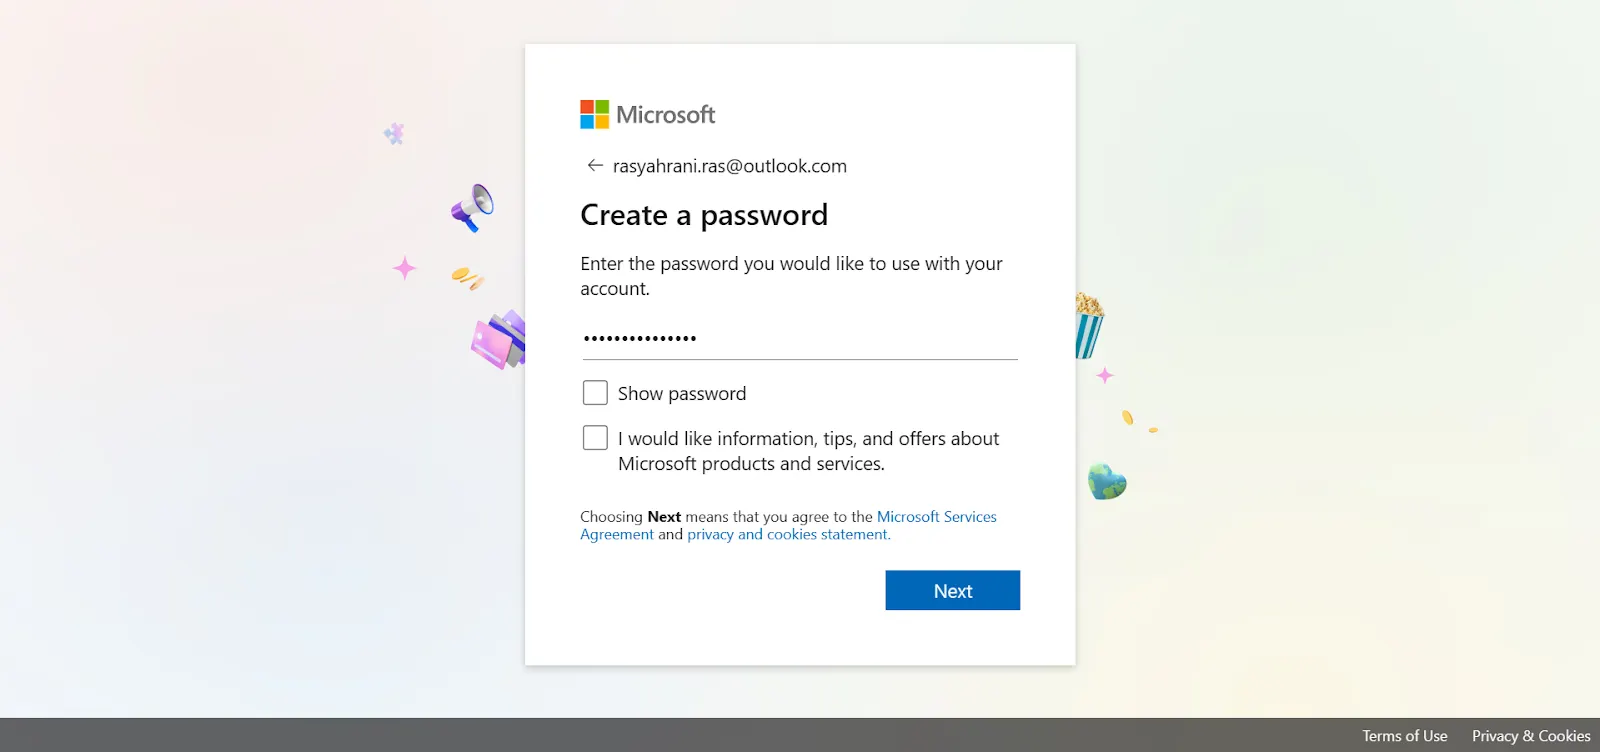
Task: Click the pink sparkle below the popcorn
Action: coord(1105,375)
